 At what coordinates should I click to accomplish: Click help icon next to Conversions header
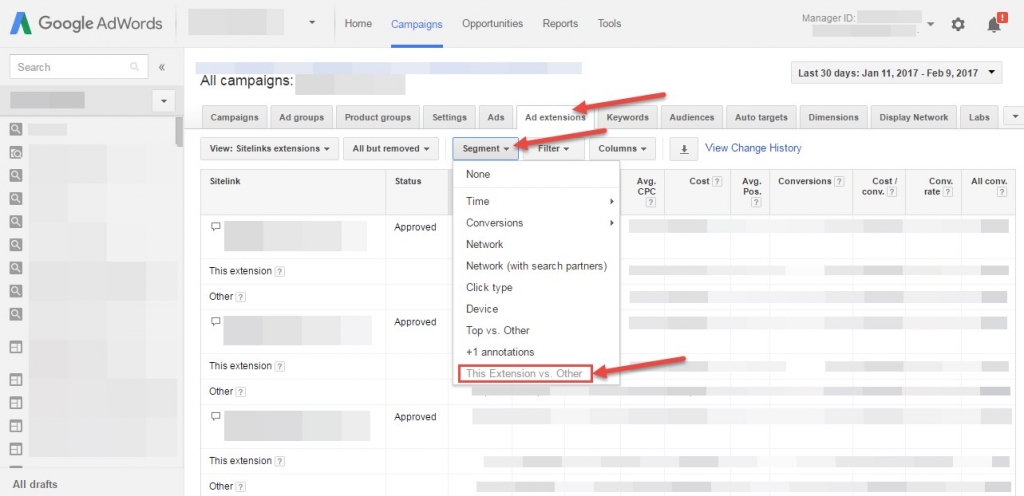pos(839,181)
